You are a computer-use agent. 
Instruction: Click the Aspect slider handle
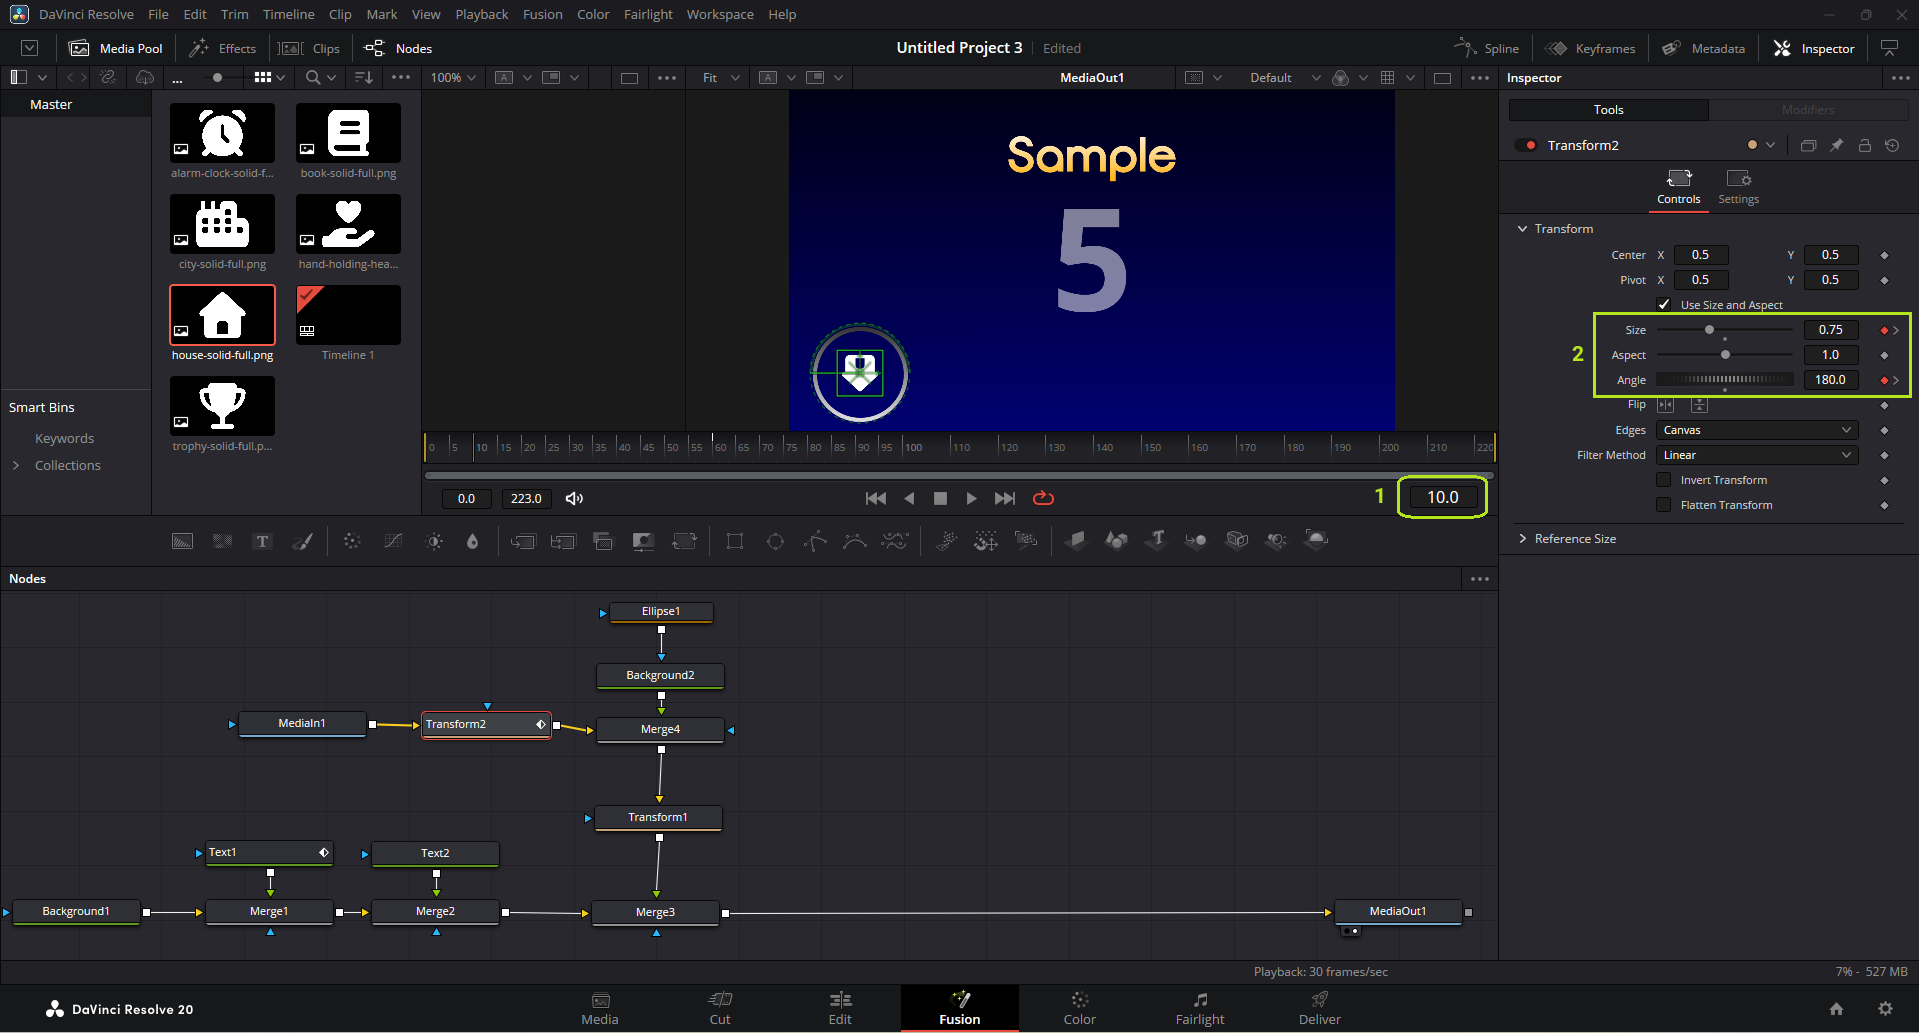(x=1725, y=355)
